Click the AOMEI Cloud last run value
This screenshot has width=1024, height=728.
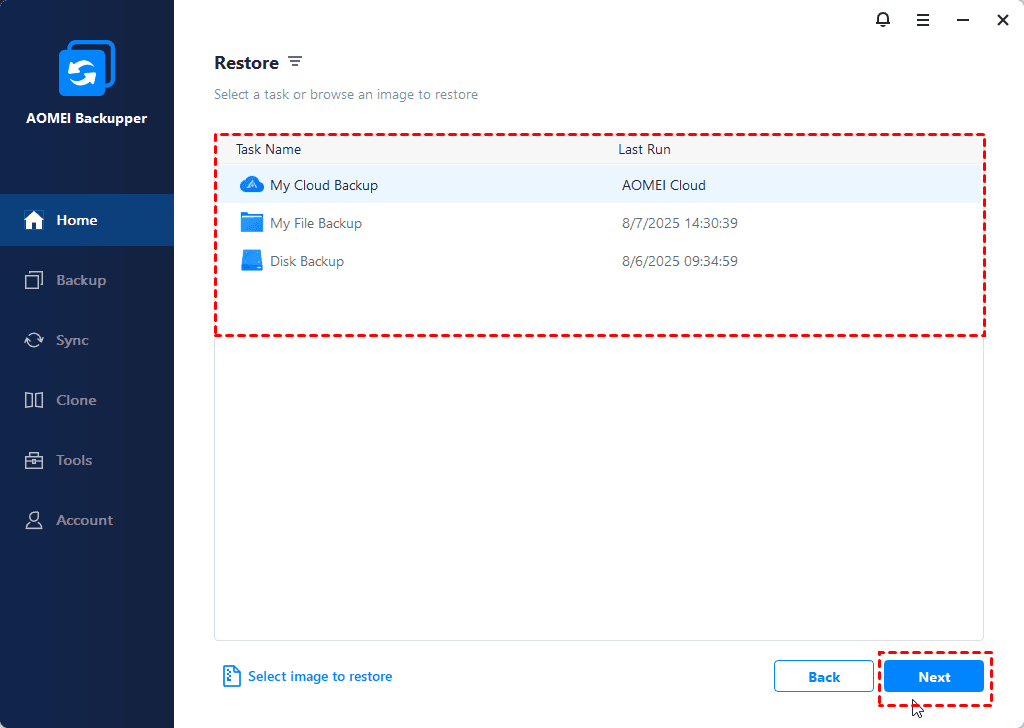664,185
